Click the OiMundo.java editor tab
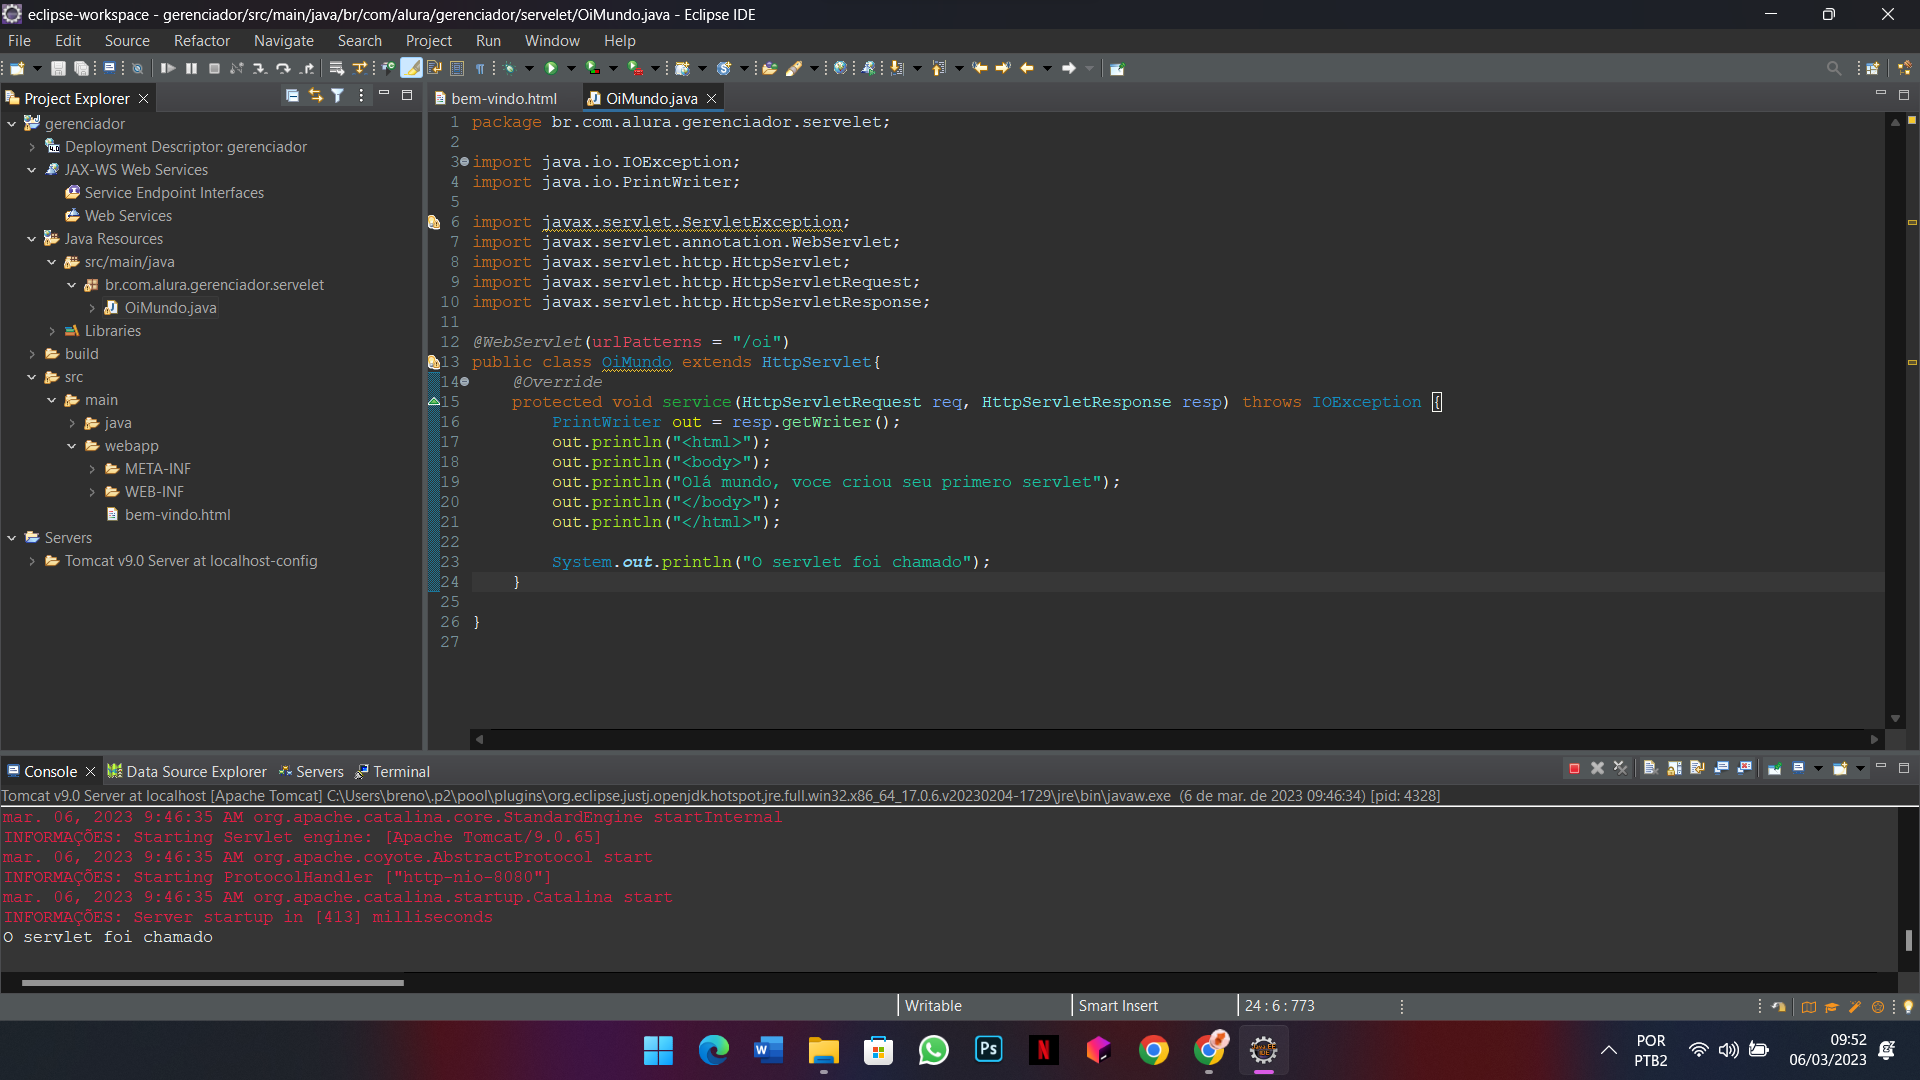 pos(651,98)
